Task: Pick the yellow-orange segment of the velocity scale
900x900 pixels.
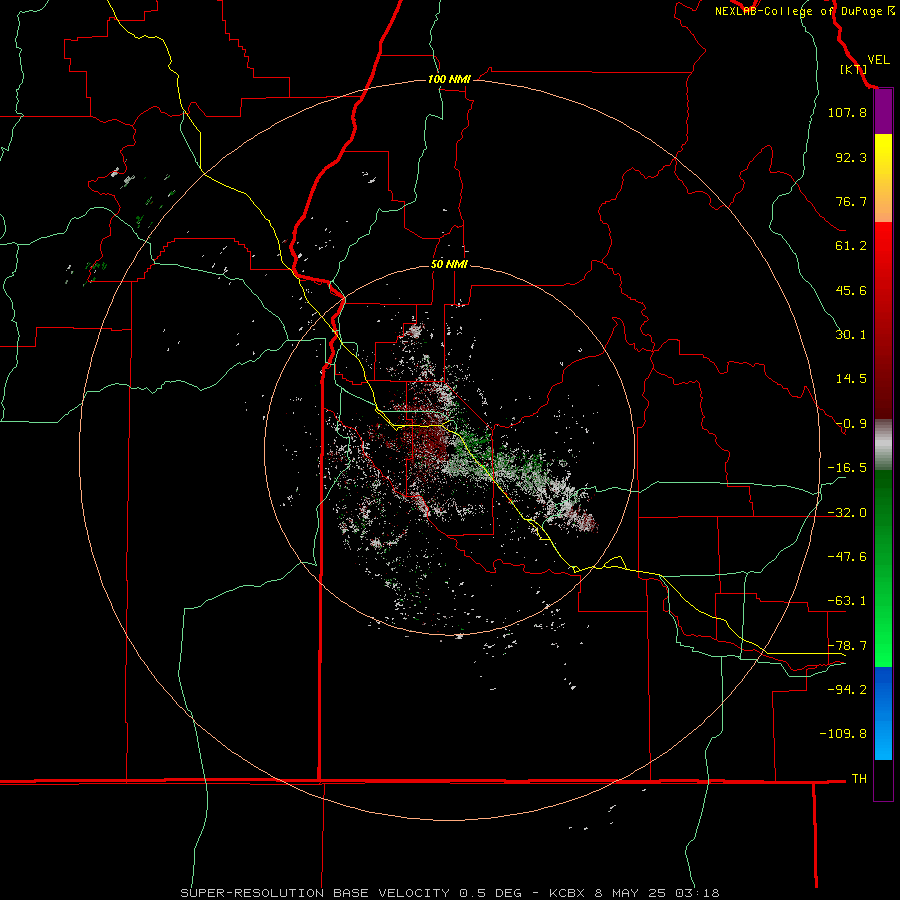Action: tap(883, 178)
